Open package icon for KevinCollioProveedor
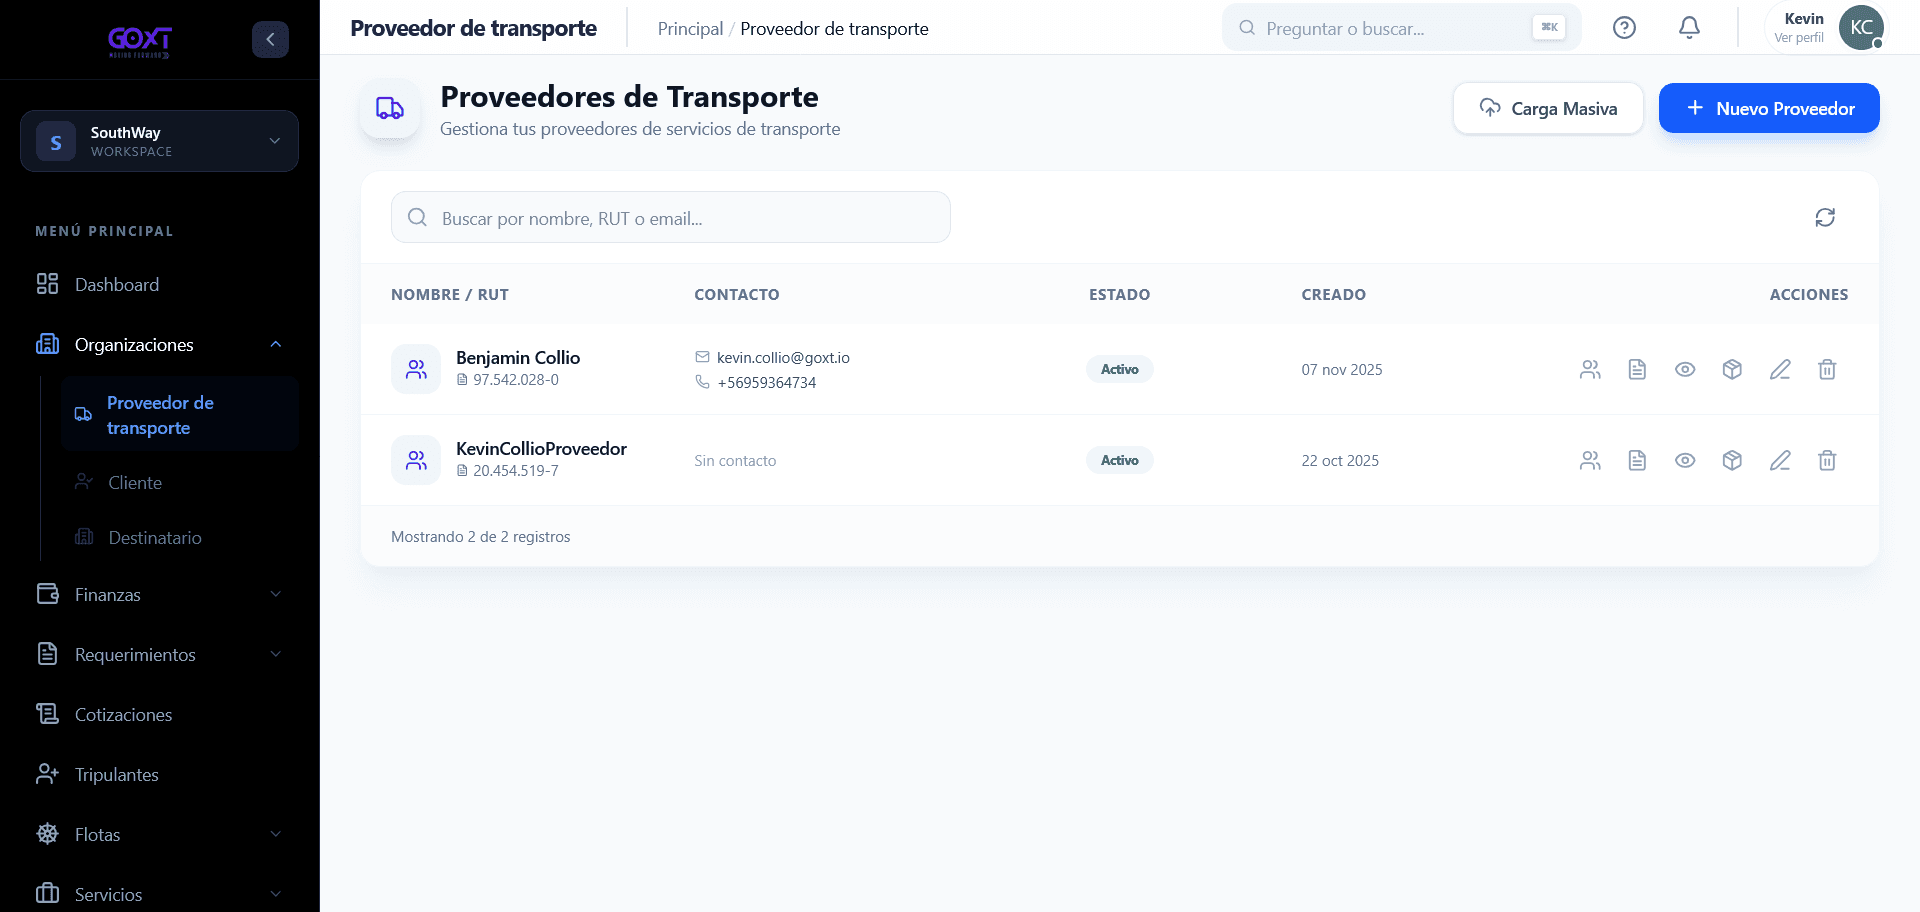This screenshot has height=912, width=1920. click(1732, 461)
